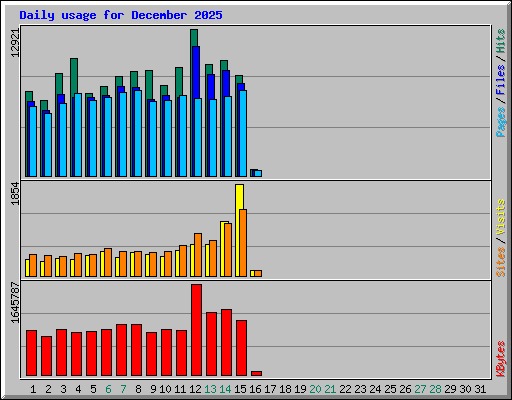Click the small red KBytes bar for day 16
Viewport: 512px width, 400px height.
click(x=257, y=374)
